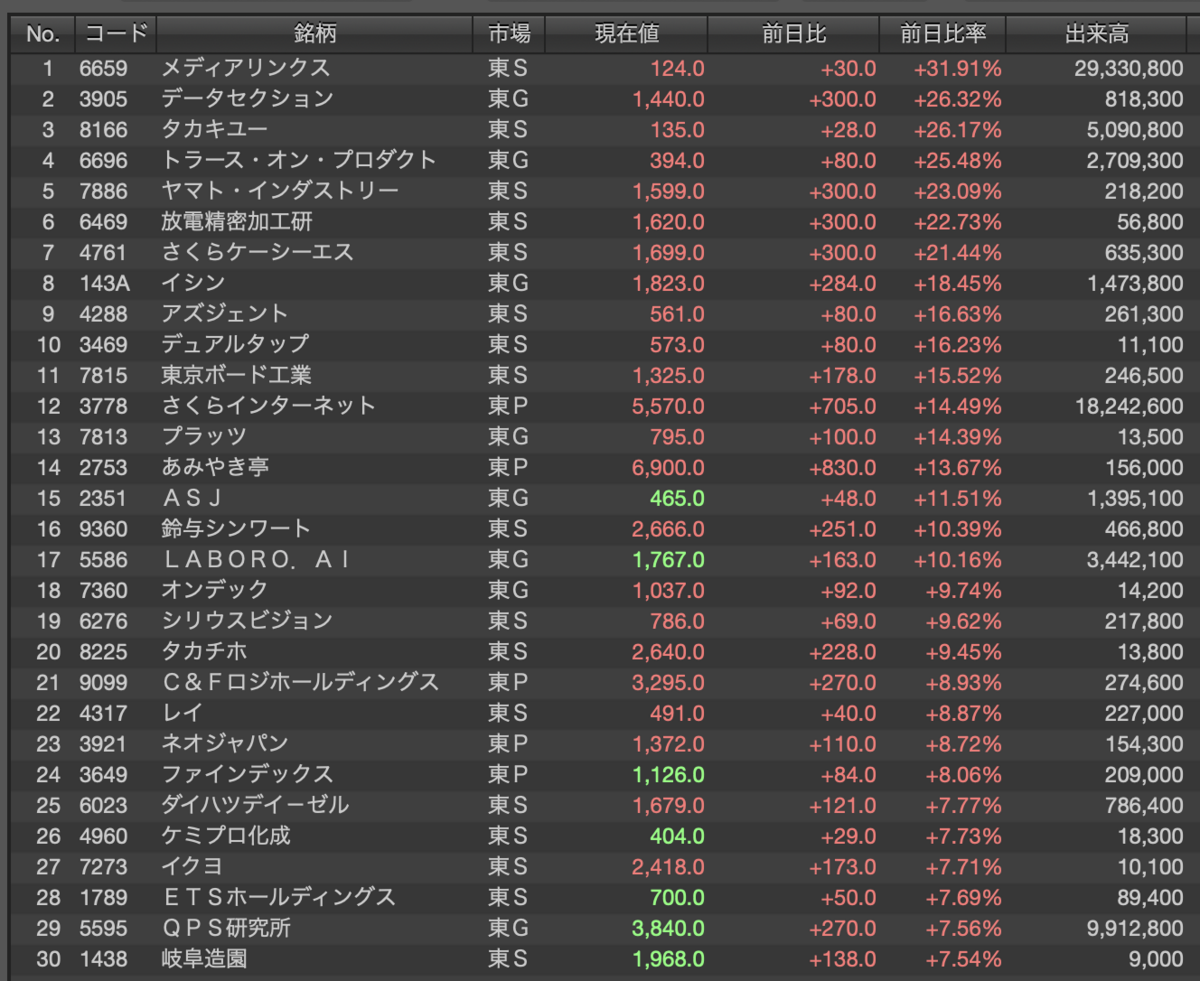Select the ファインデックス stock name

pos(246,774)
